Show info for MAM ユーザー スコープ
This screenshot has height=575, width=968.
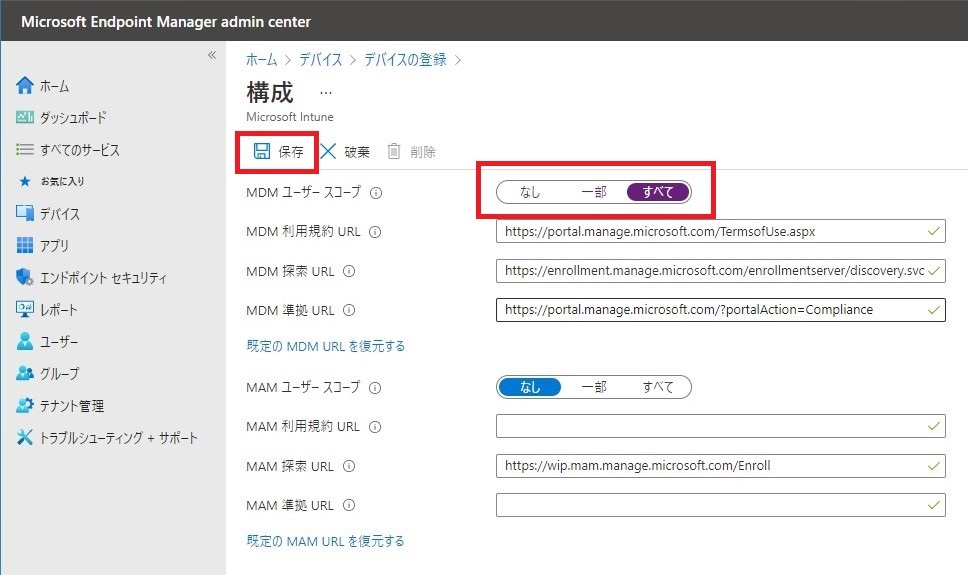(375, 388)
